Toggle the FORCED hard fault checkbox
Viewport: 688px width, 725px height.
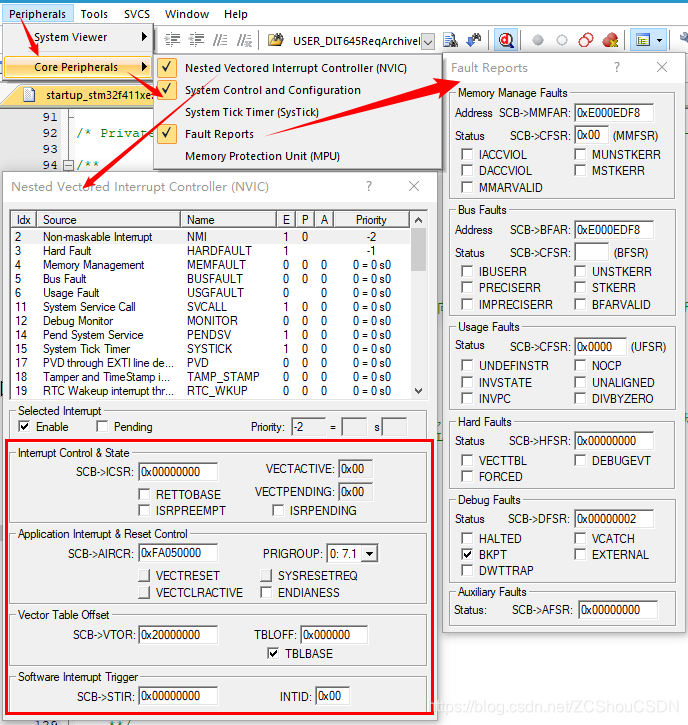[467, 477]
